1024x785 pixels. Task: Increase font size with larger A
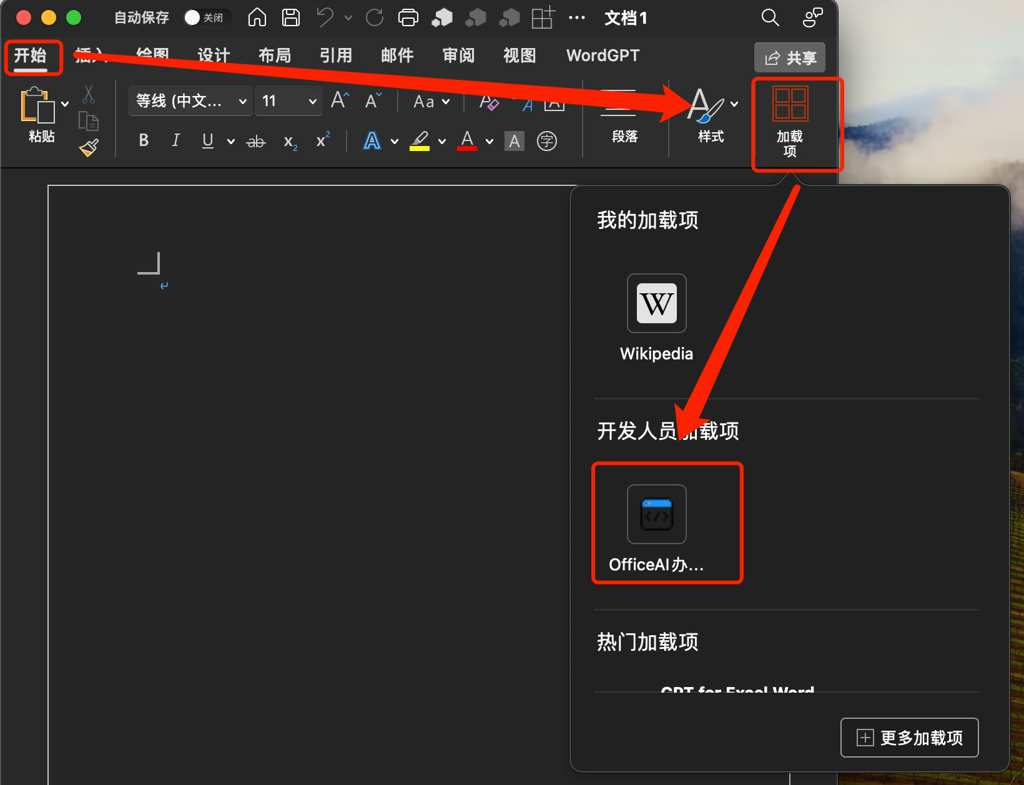point(340,101)
